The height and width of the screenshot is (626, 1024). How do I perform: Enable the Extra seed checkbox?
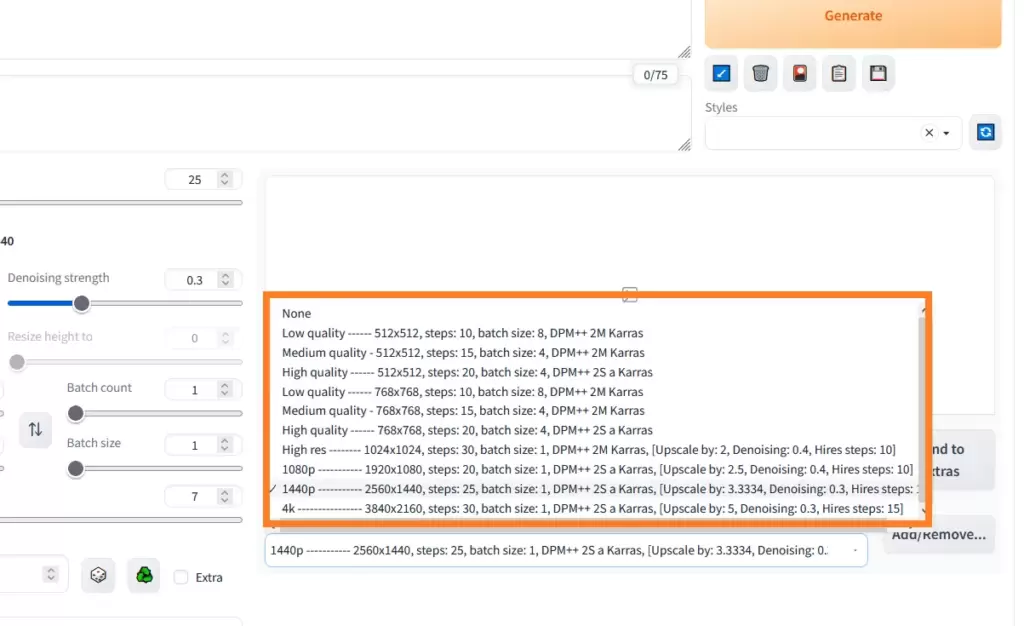point(180,576)
